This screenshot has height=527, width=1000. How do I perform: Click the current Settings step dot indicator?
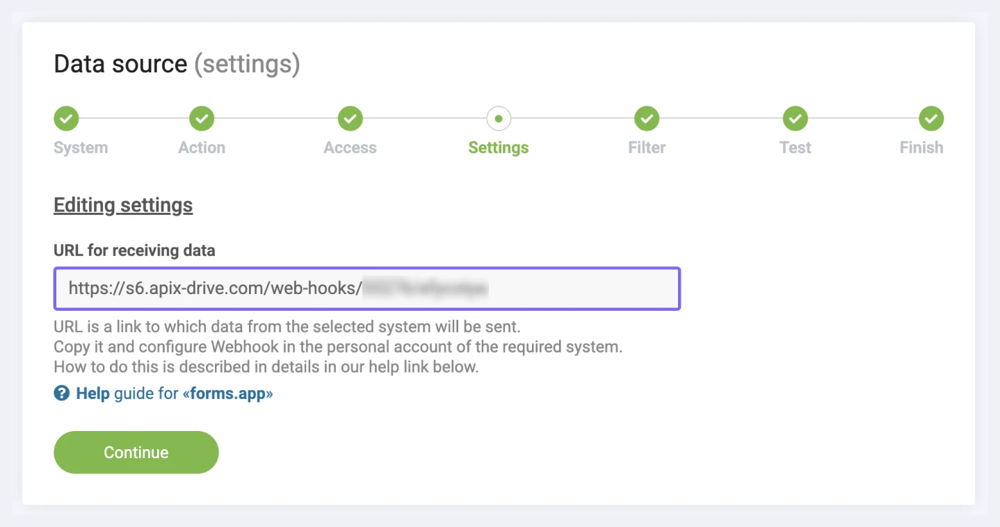pos(498,119)
